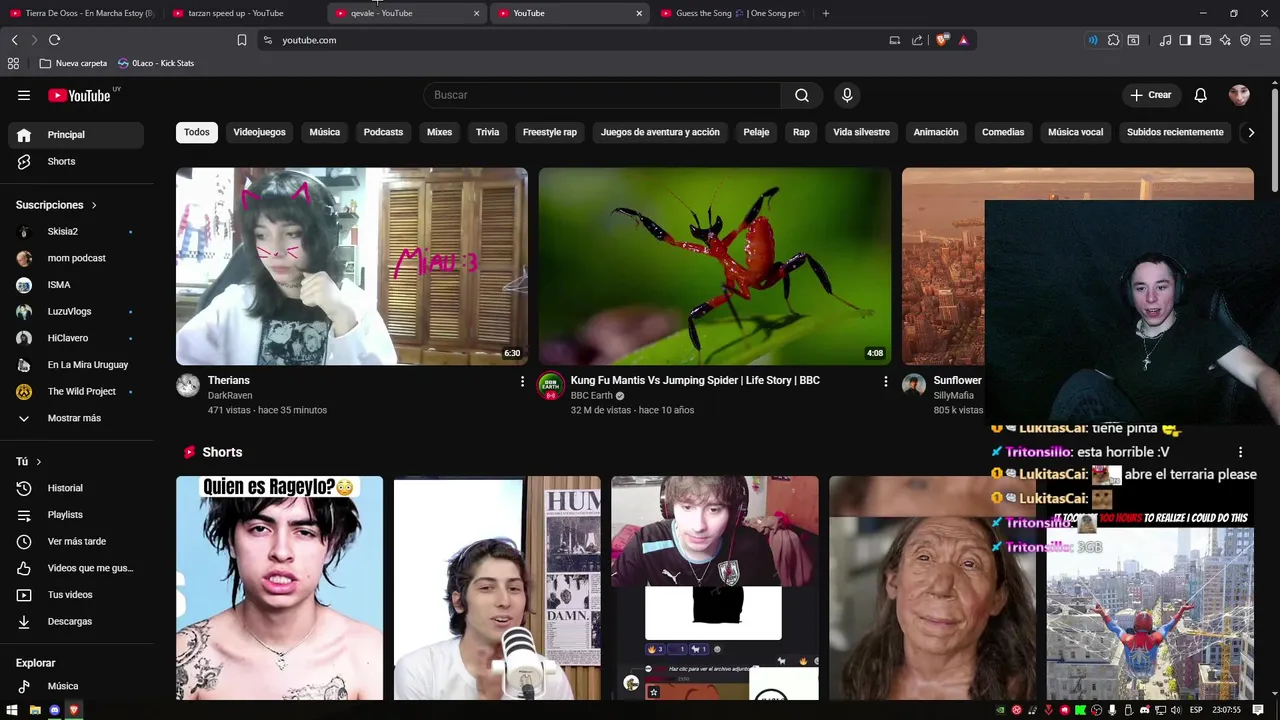
Task: Expand the Suscripciones section chevron
Action: click(x=94, y=205)
